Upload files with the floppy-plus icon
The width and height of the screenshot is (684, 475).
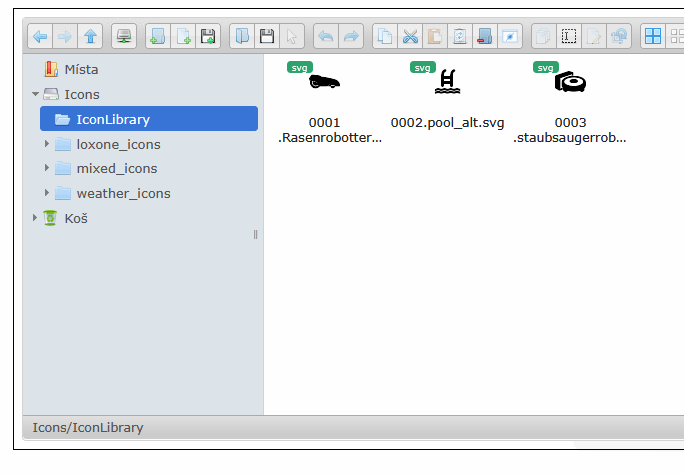(x=208, y=36)
